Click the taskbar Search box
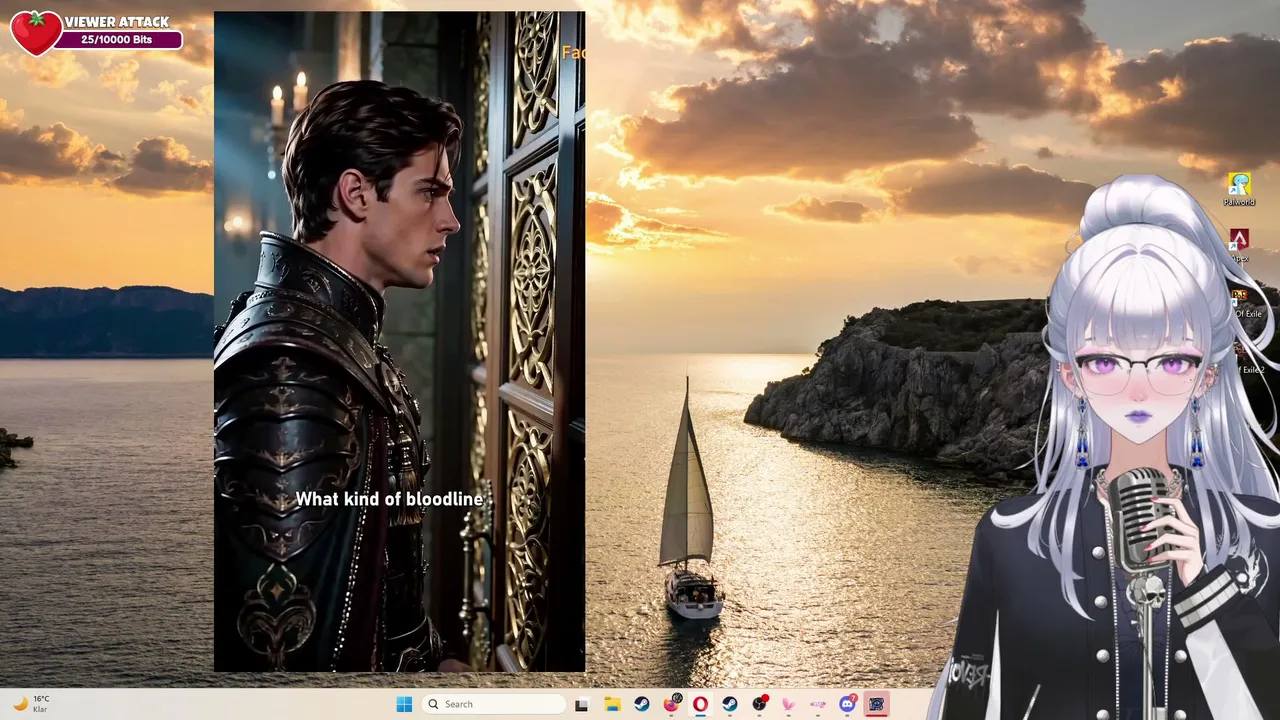This screenshot has width=1280, height=720. click(493, 704)
